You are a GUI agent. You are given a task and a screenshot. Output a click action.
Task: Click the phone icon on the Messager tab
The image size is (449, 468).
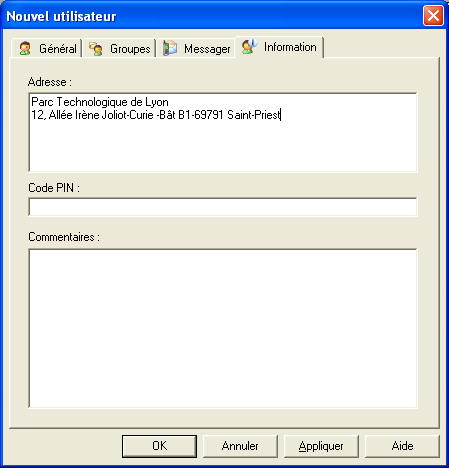(170, 48)
